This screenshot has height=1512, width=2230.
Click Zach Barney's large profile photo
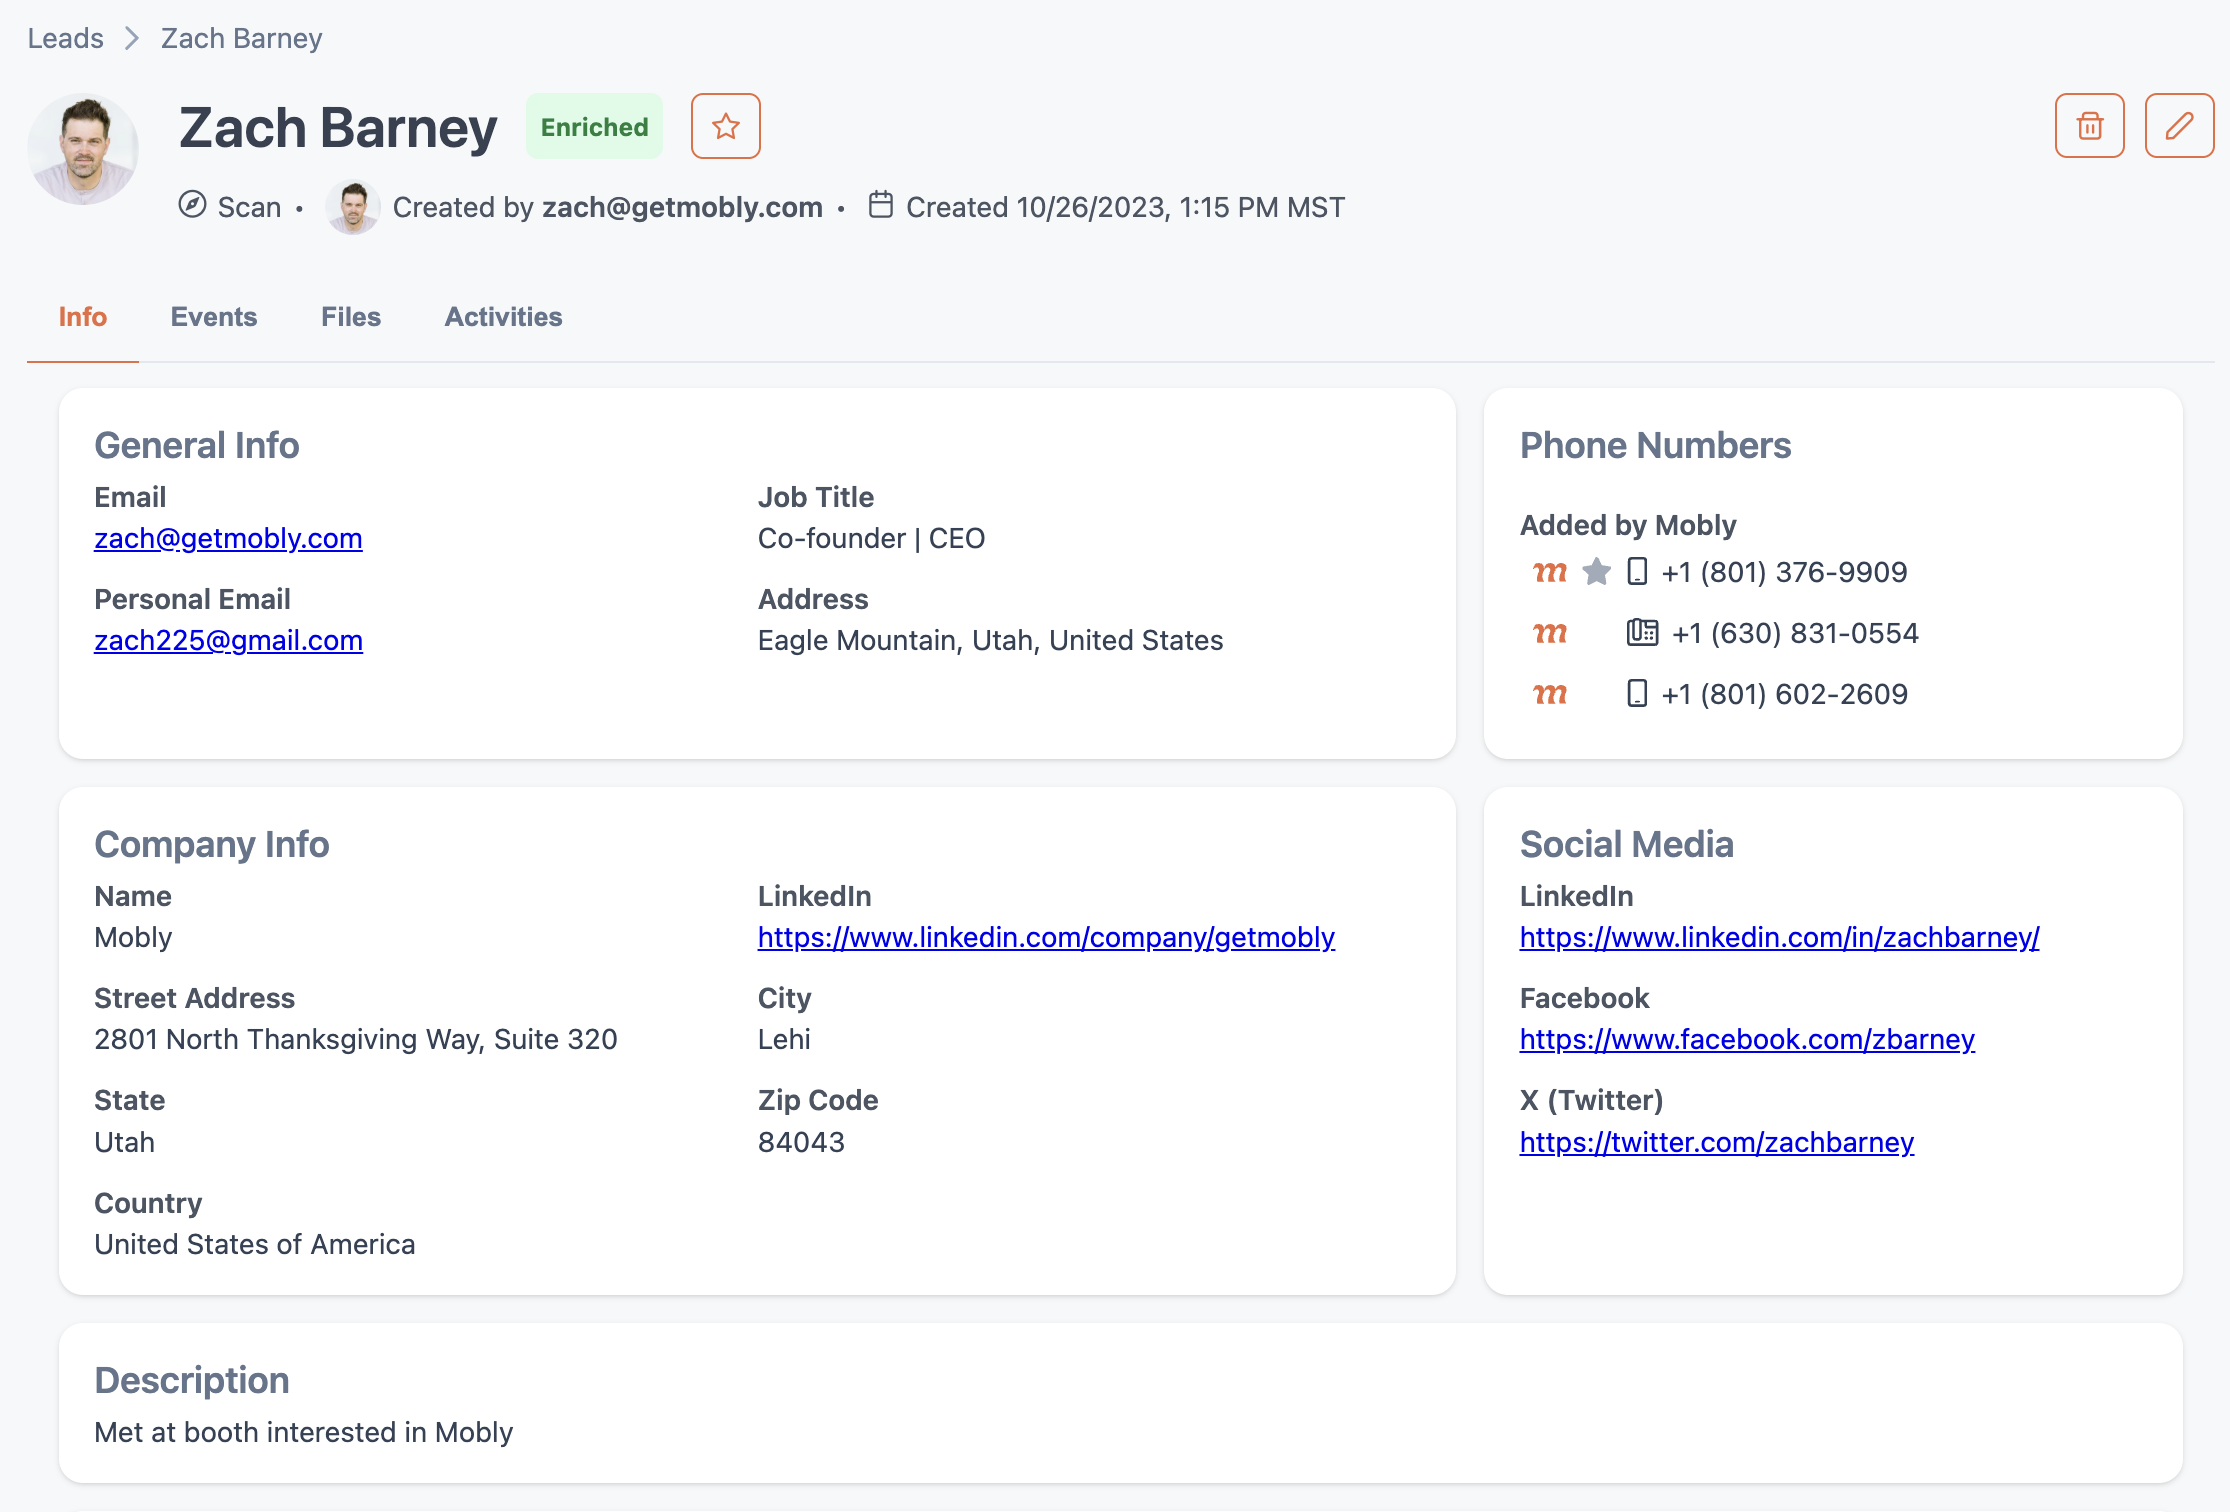coord(83,149)
